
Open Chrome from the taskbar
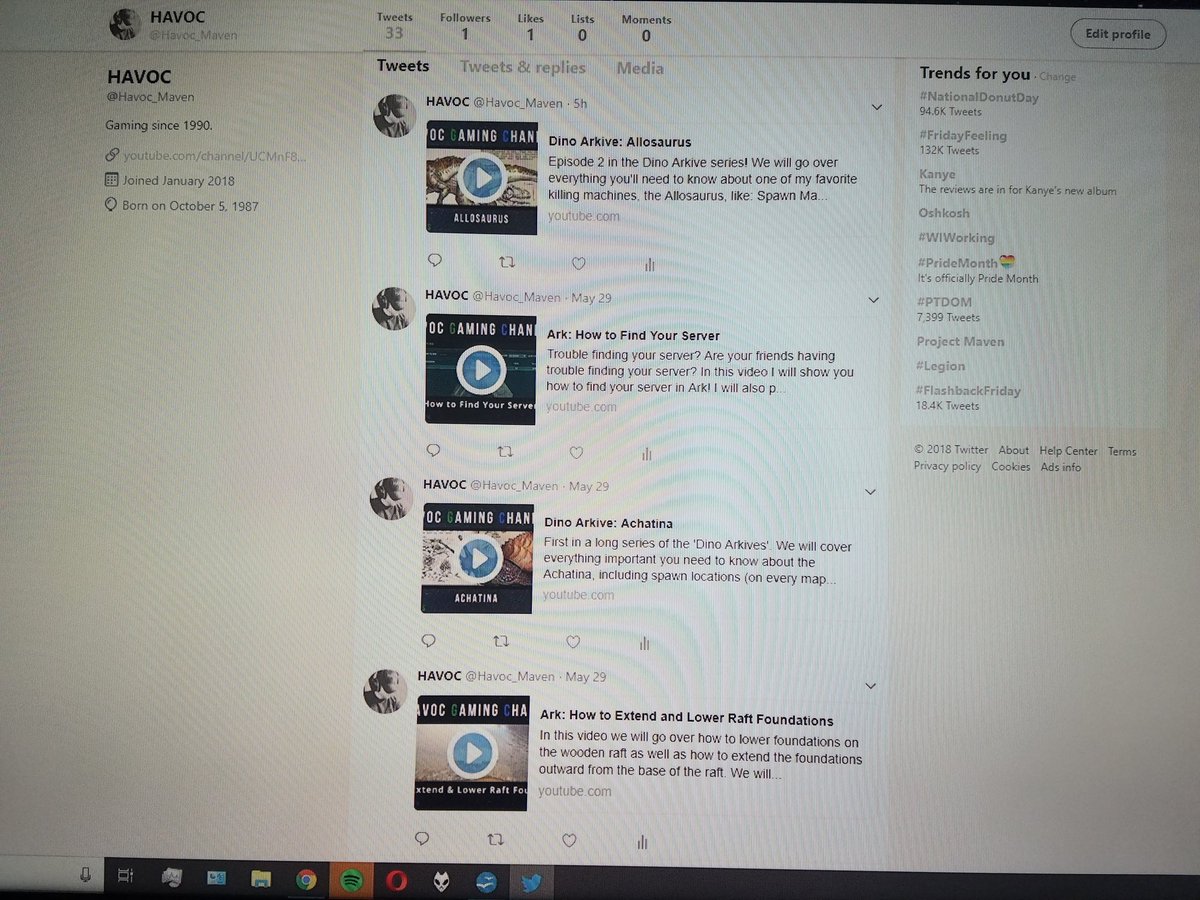coord(306,880)
